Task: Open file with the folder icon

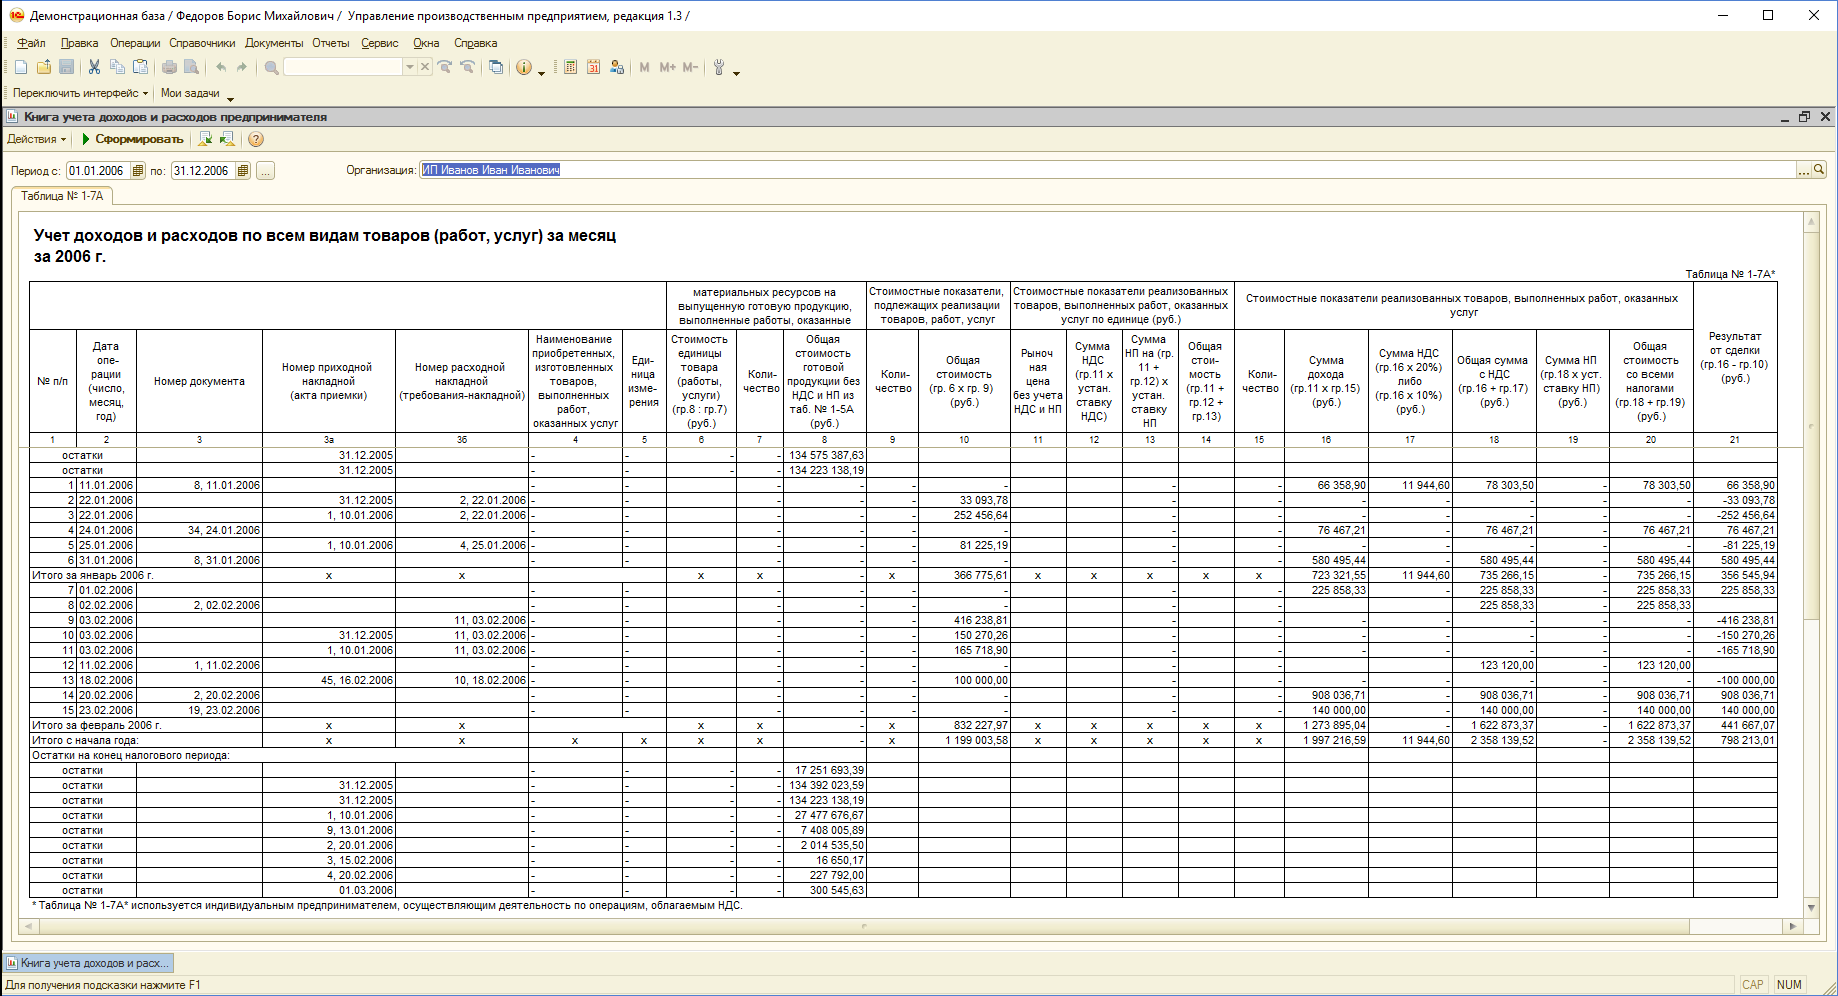Action: click(44, 67)
